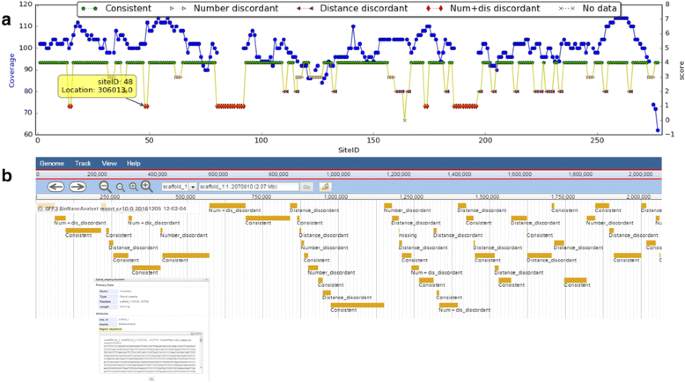Open the Genome menu
This screenshot has width=685, height=383.
pos(52,163)
